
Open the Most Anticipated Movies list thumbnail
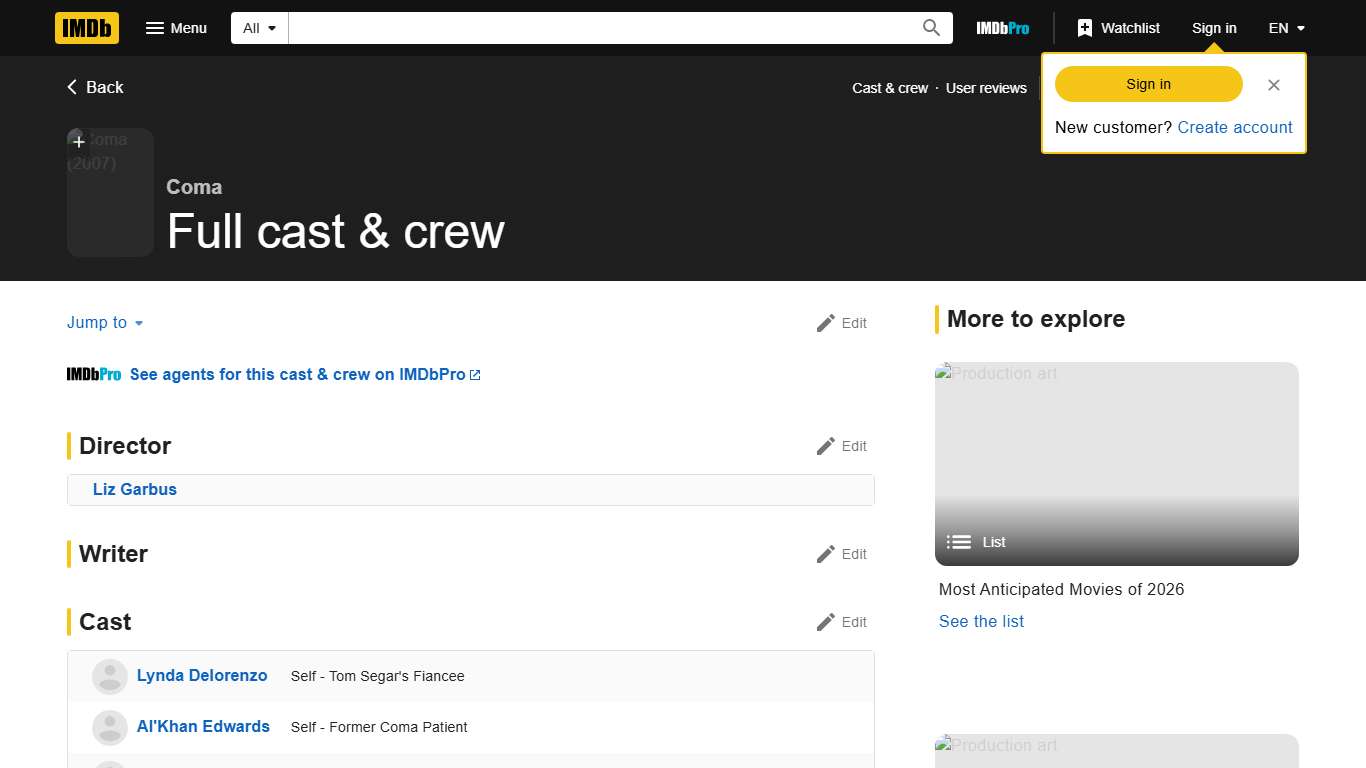pos(1116,463)
